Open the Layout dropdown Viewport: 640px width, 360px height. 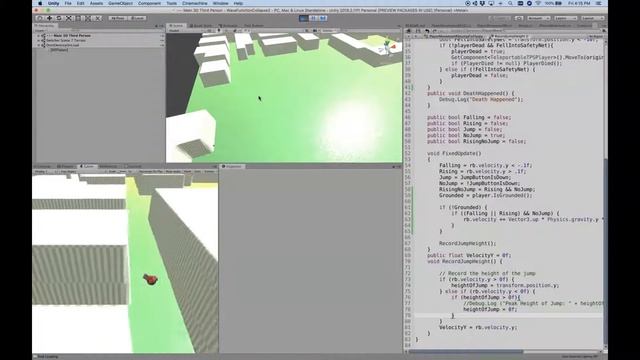tap(592, 18)
